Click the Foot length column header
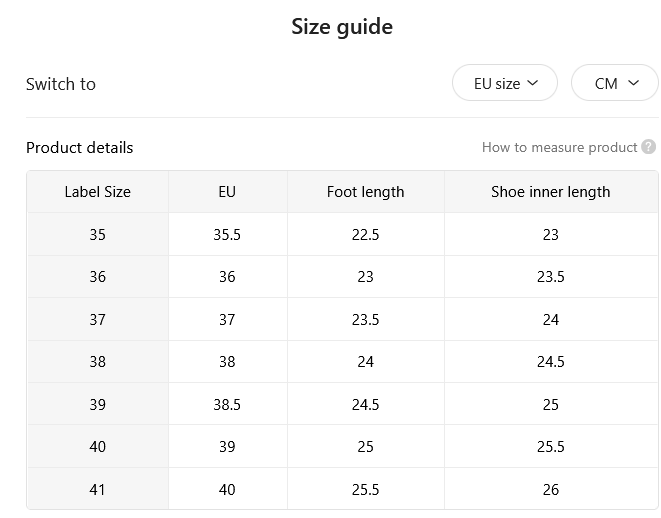This screenshot has width=661, height=518. [365, 192]
